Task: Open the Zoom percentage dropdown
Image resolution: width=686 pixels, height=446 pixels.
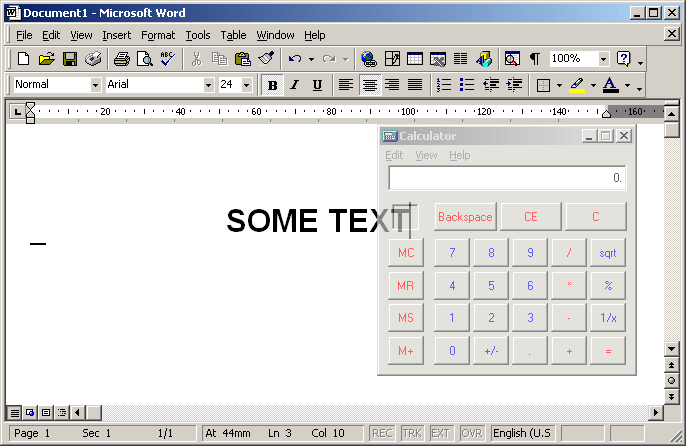Action: [x=604, y=59]
